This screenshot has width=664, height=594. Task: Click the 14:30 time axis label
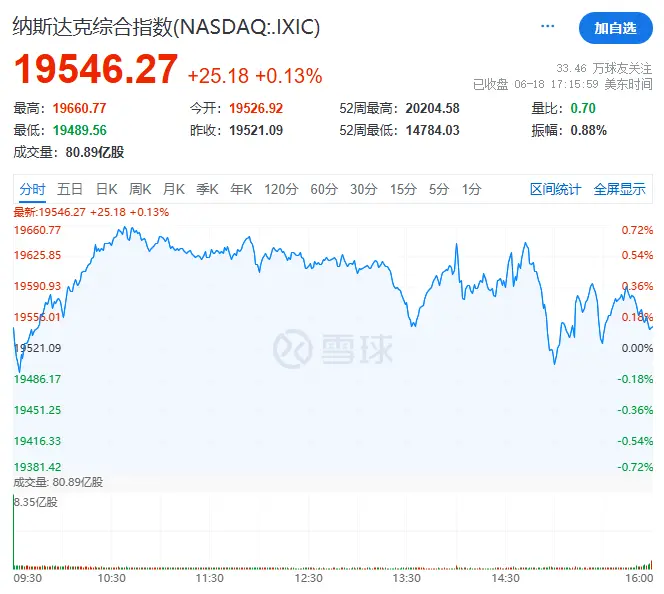click(x=505, y=578)
